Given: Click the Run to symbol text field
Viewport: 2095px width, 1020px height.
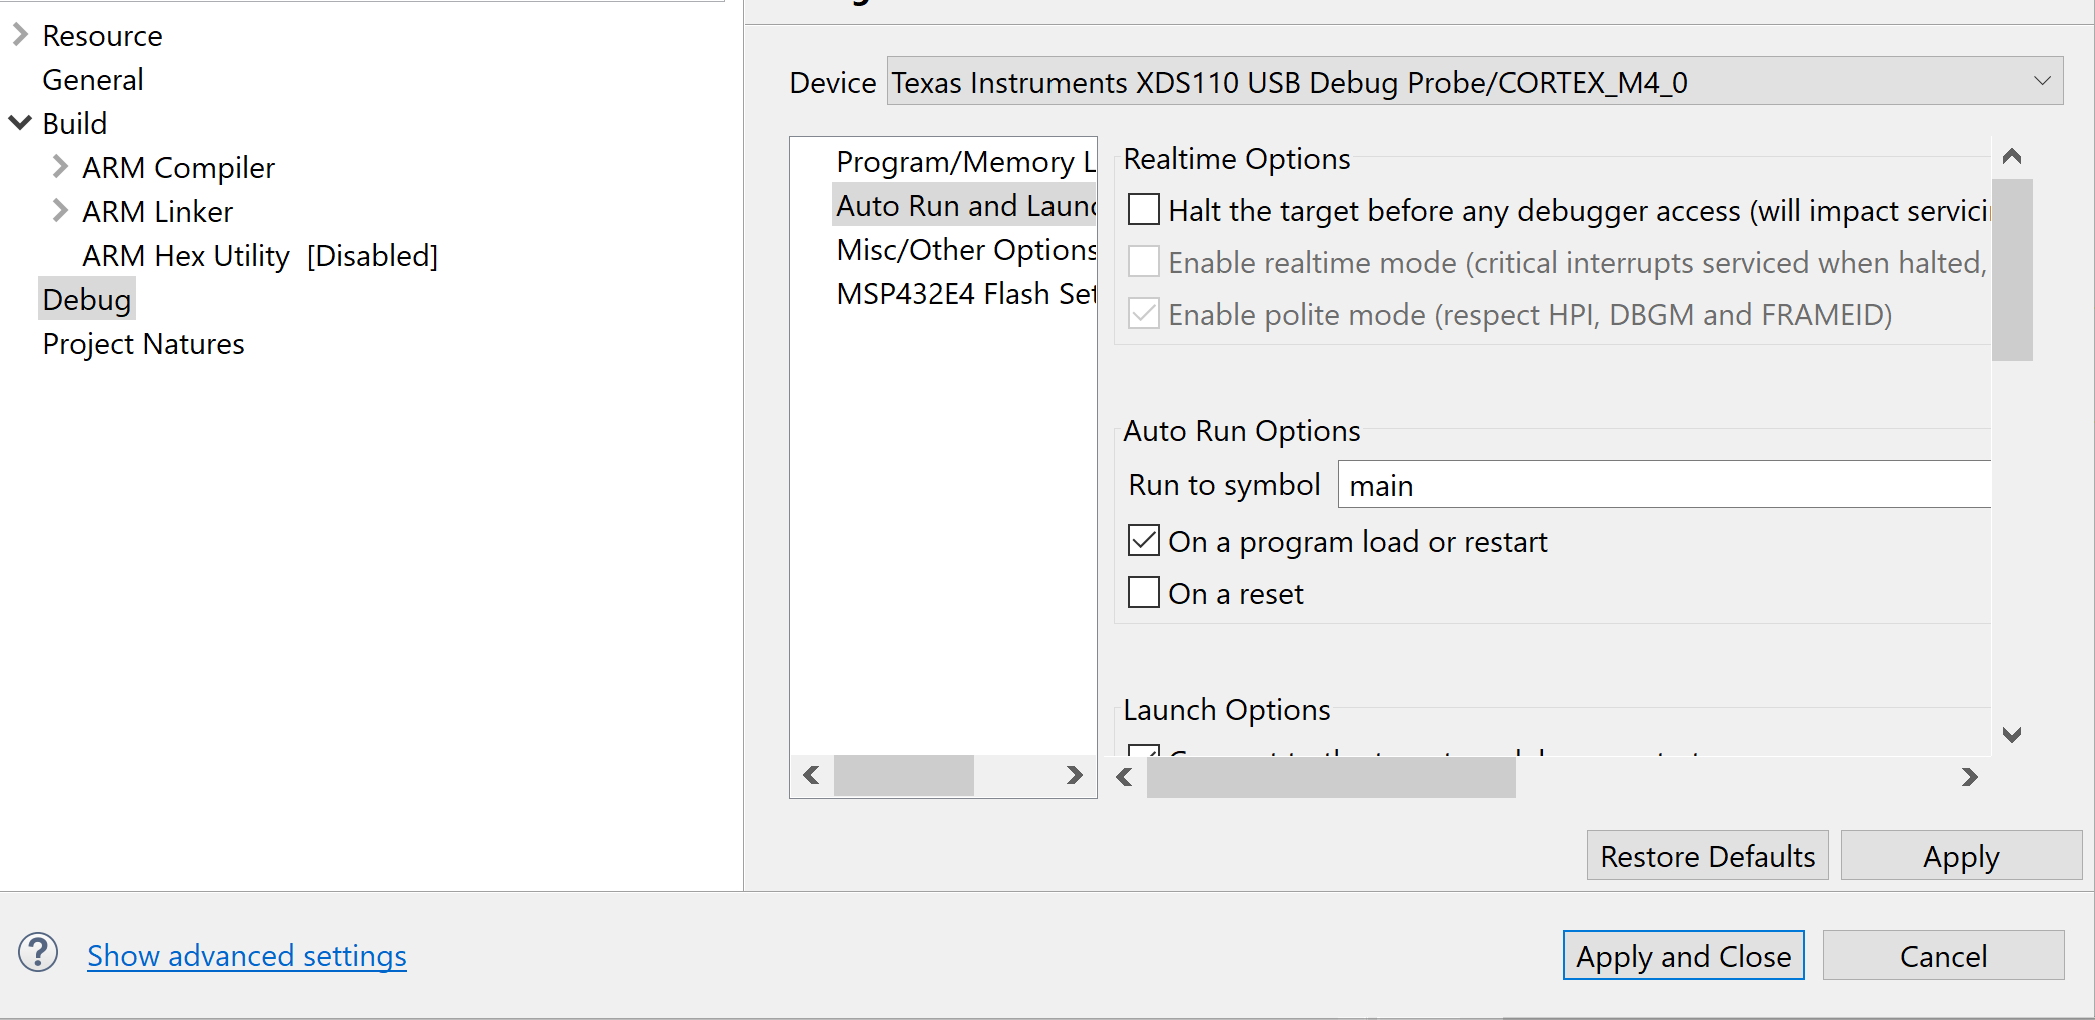Looking at the screenshot, I should (x=1660, y=485).
